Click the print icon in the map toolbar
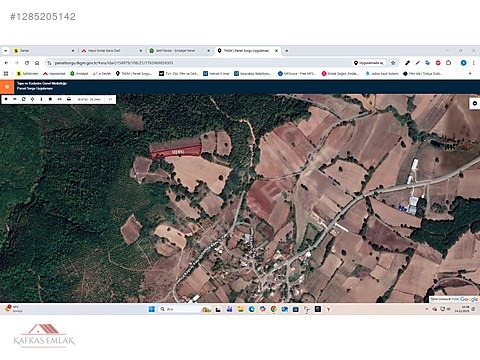 [x=69, y=99]
